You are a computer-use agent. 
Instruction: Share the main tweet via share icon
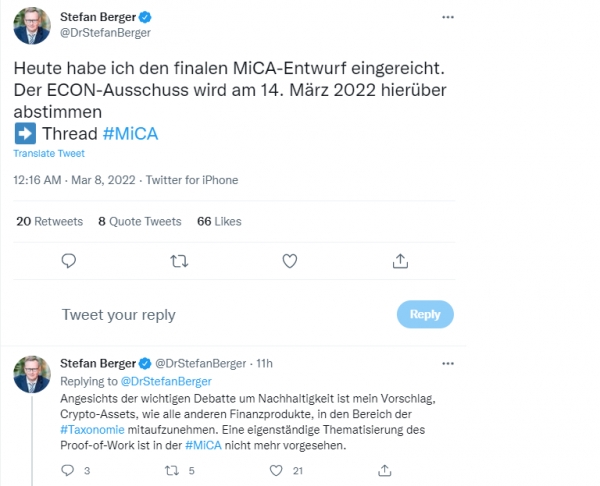point(400,261)
